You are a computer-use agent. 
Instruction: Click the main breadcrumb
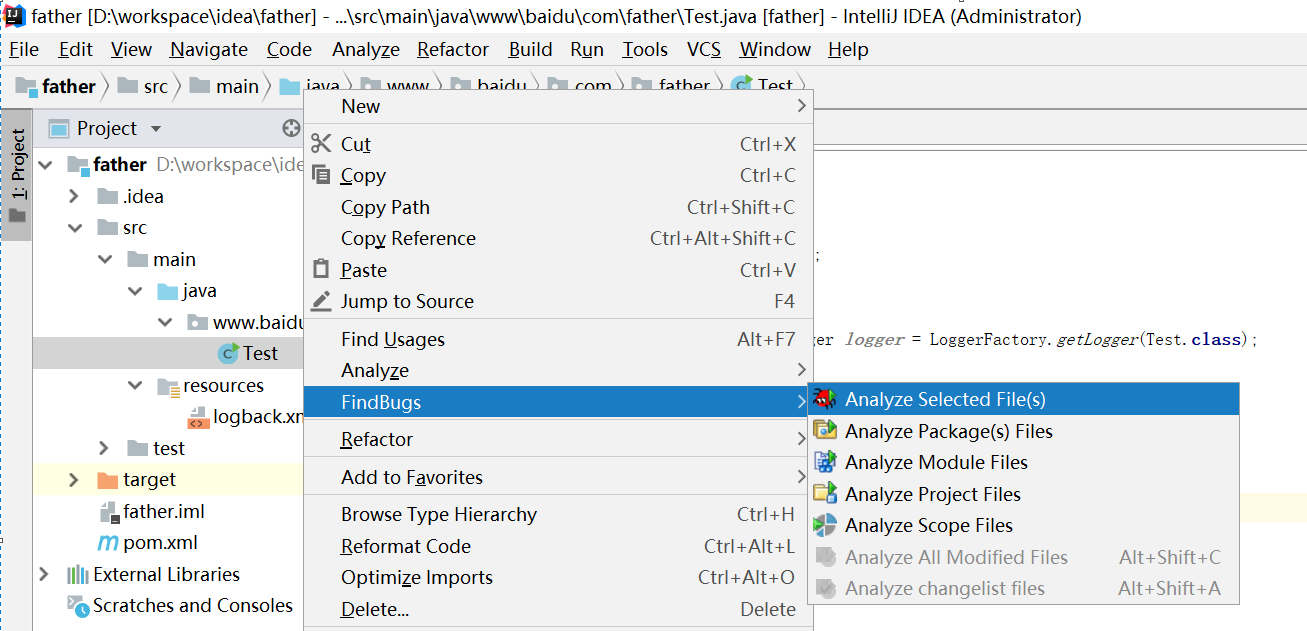point(226,86)
